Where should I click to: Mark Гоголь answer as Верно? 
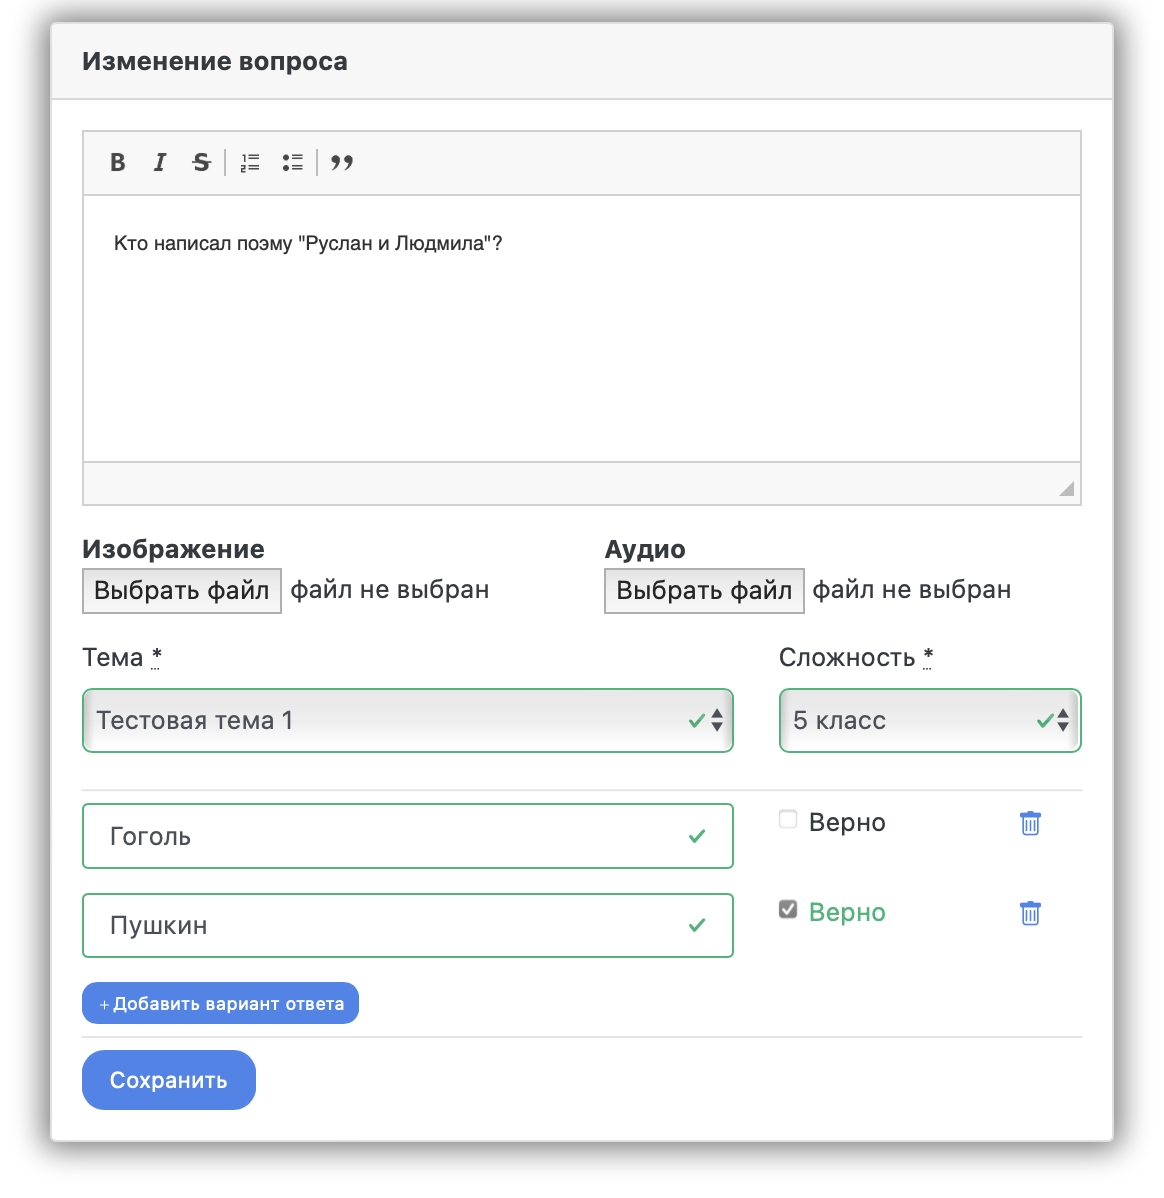788,820
